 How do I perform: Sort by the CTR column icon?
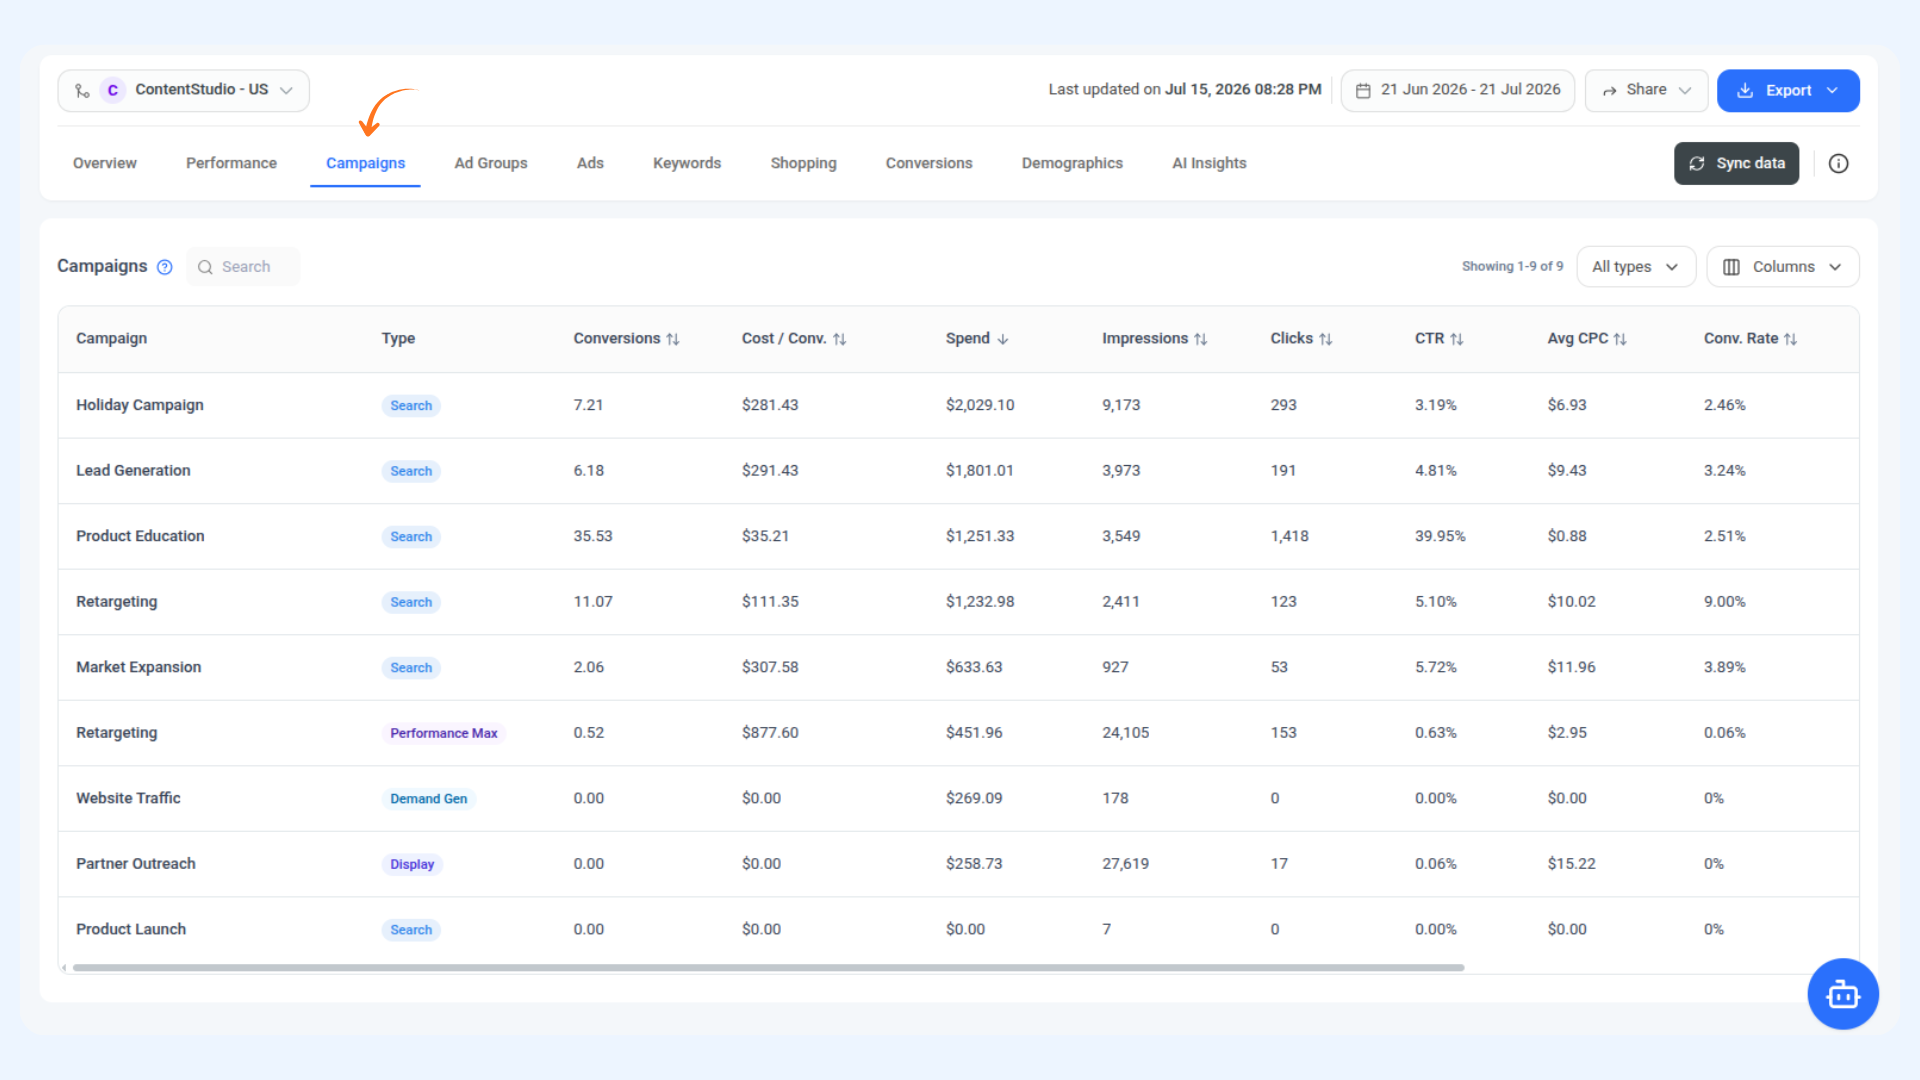click(x=1457, y=339)
